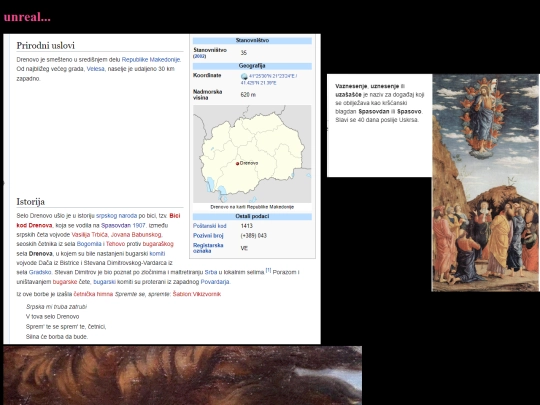Select the population value 35
The width and height of the screenshot is (540, 405).
tap(243, 53)
